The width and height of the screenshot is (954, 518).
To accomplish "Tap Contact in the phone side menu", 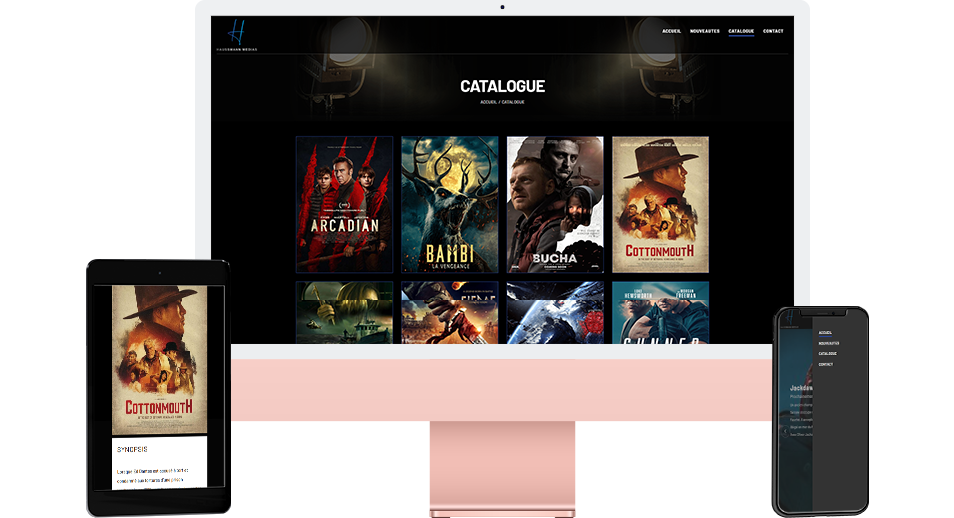I will pos(825,364).
